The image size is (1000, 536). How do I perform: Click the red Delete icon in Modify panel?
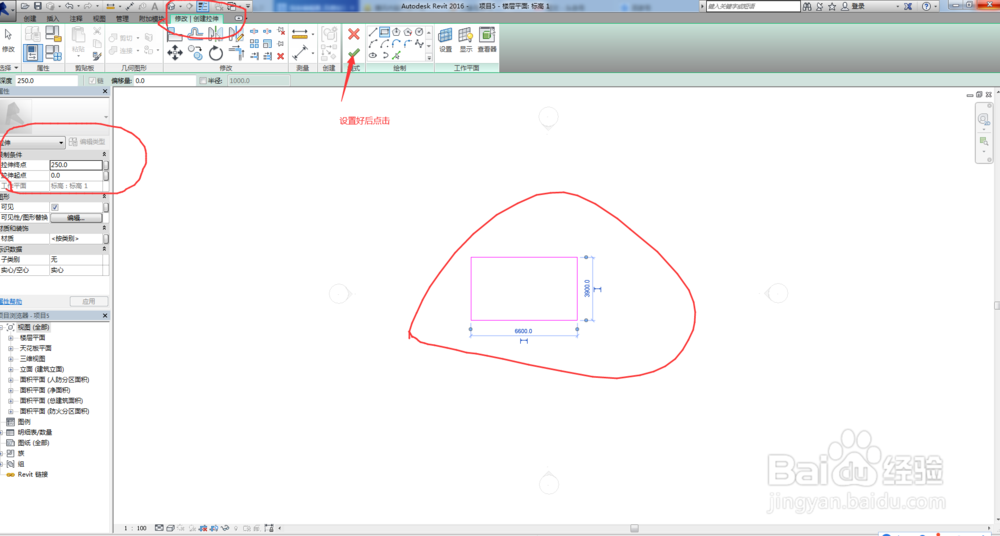pos(281,56)
